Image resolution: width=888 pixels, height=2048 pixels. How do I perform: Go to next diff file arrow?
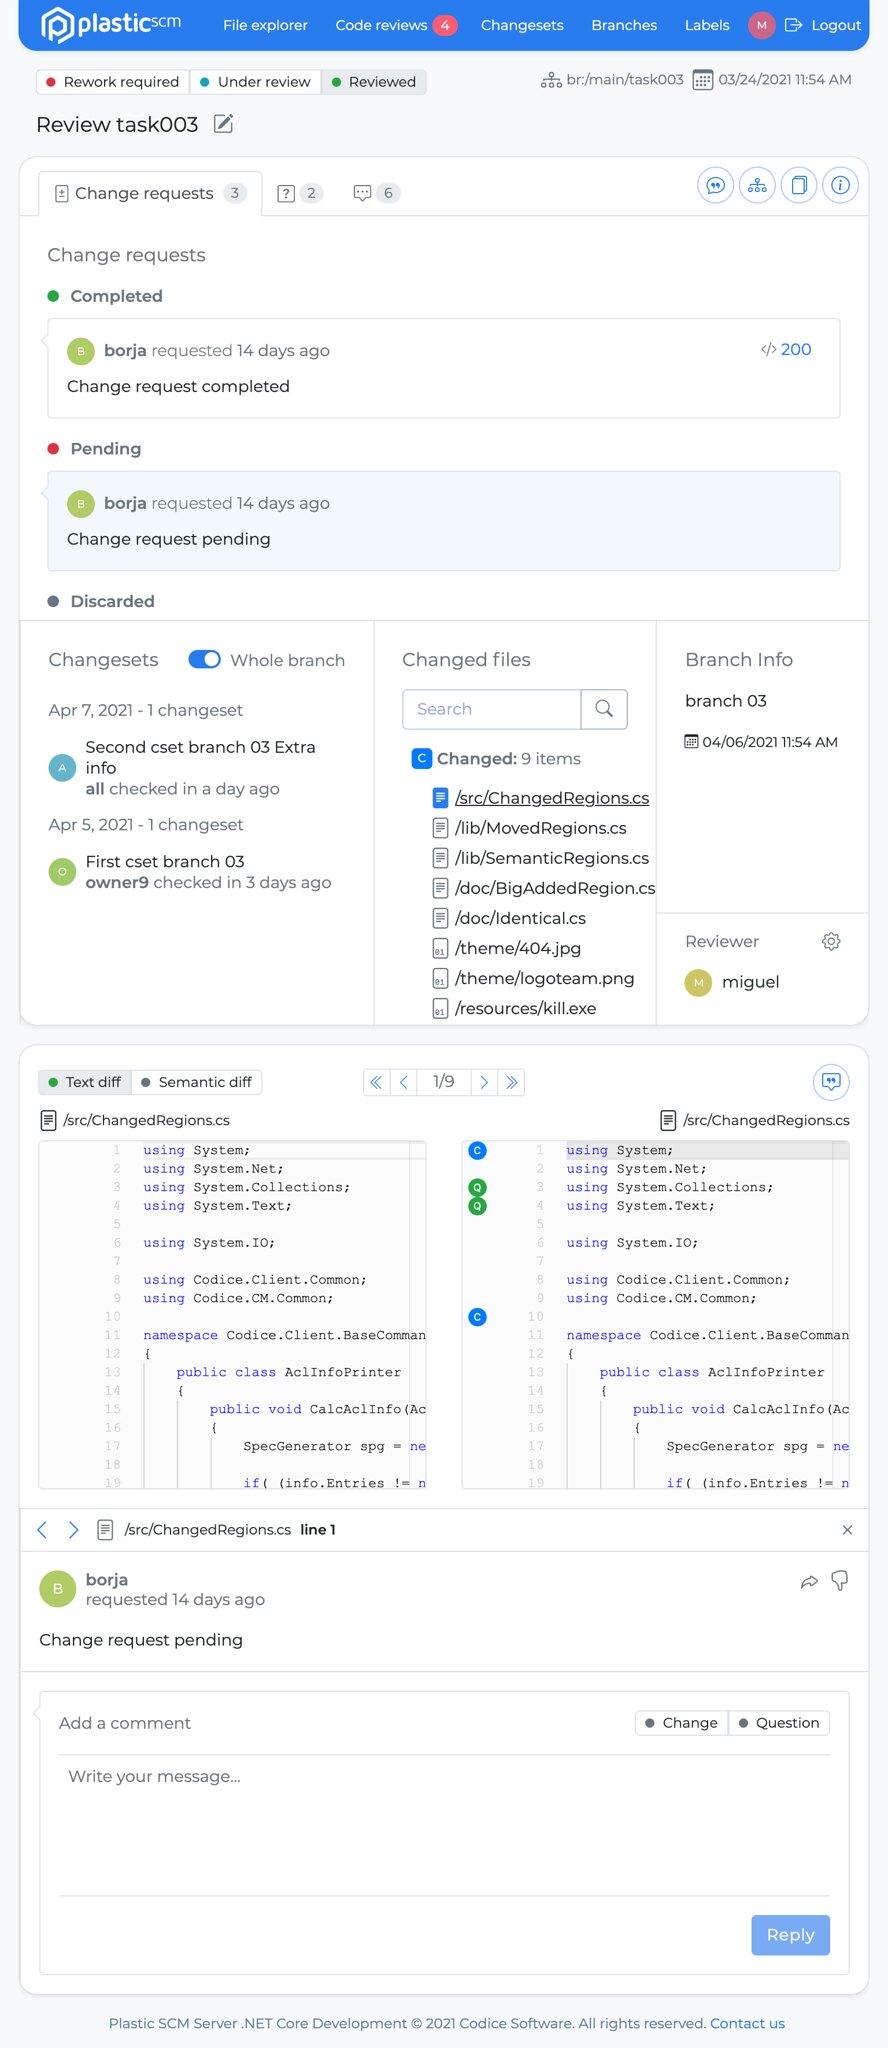click(x=484, y=1082)
